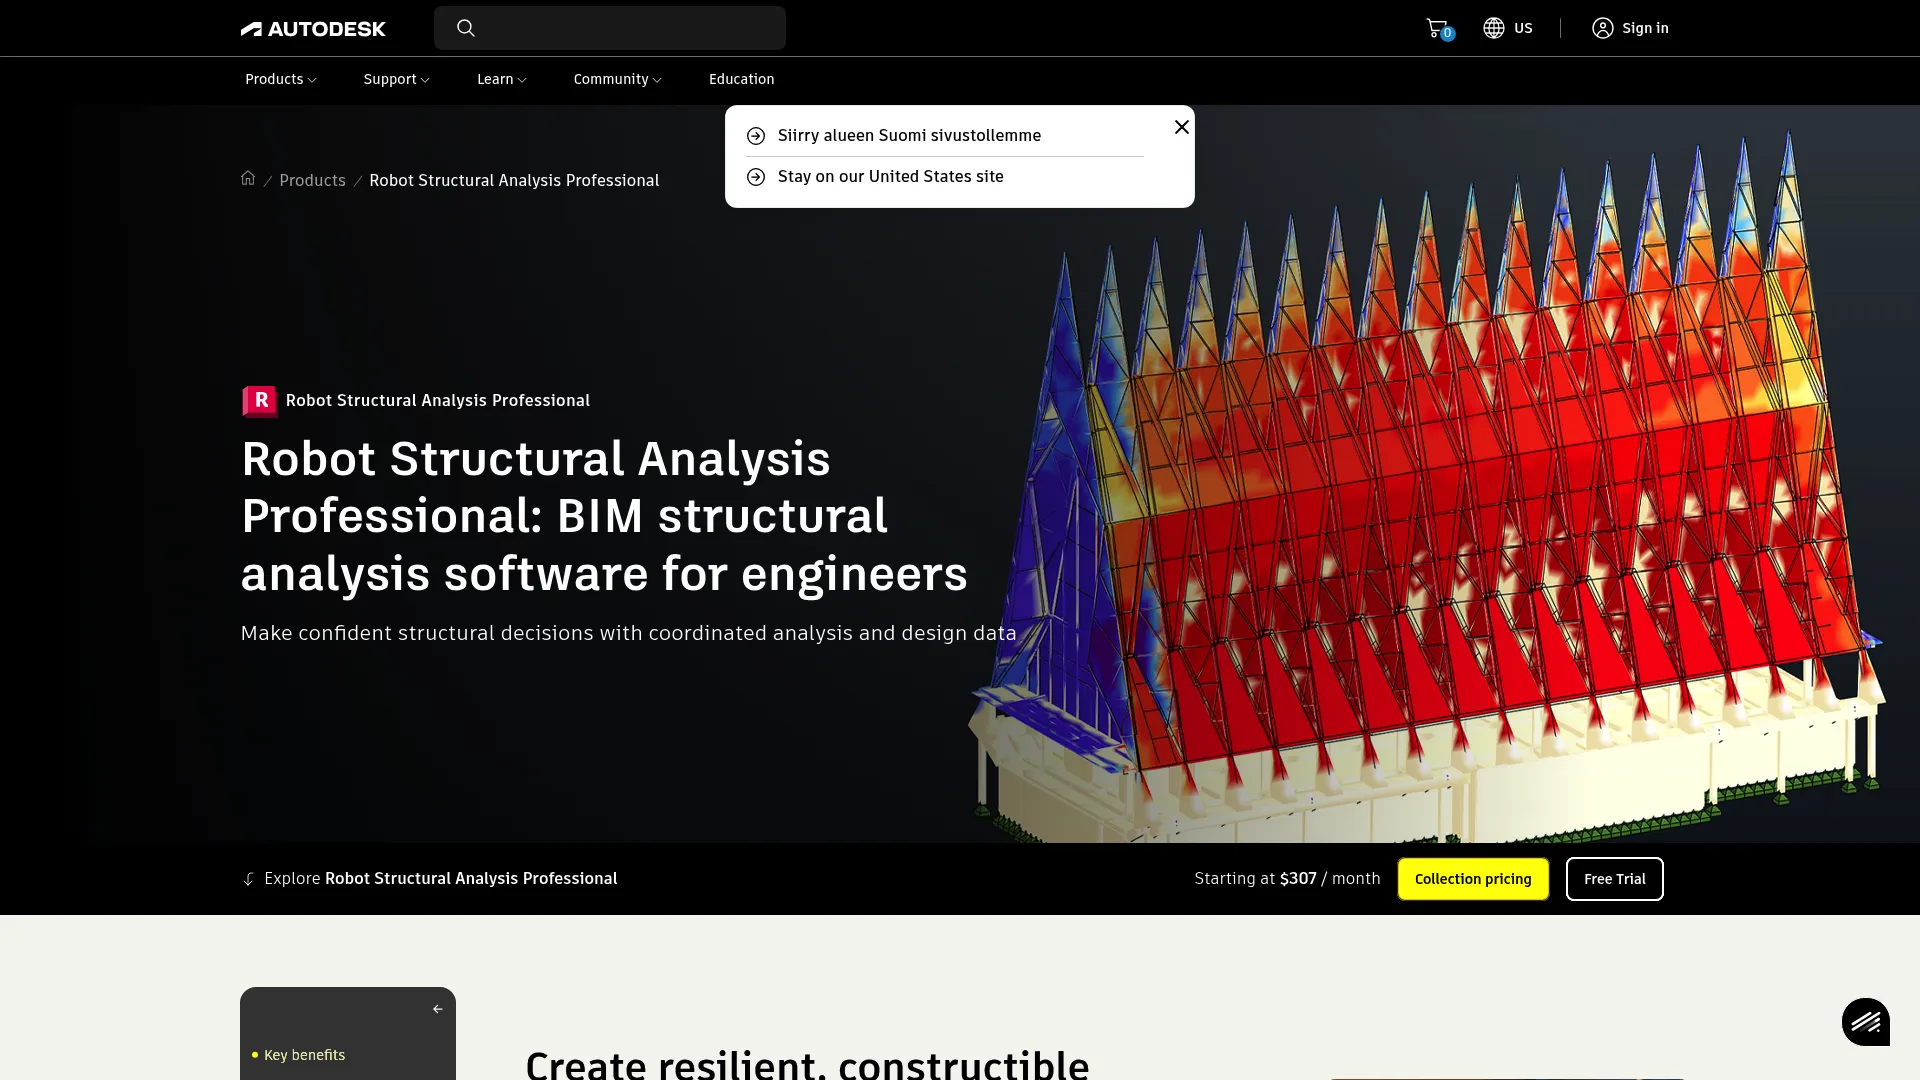Expand the Learn menu
The width and height of the screenshot is (1920, 1080).
tap(502, 79)
